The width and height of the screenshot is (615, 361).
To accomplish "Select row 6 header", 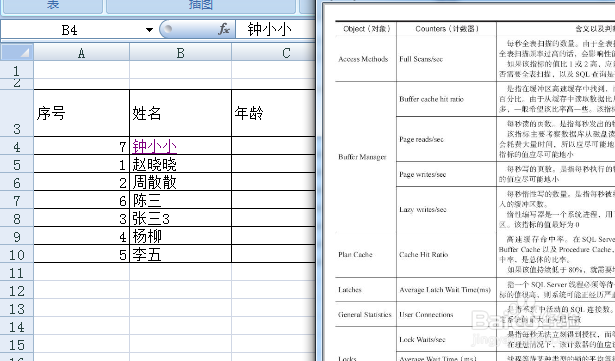I will coord(16,182).
